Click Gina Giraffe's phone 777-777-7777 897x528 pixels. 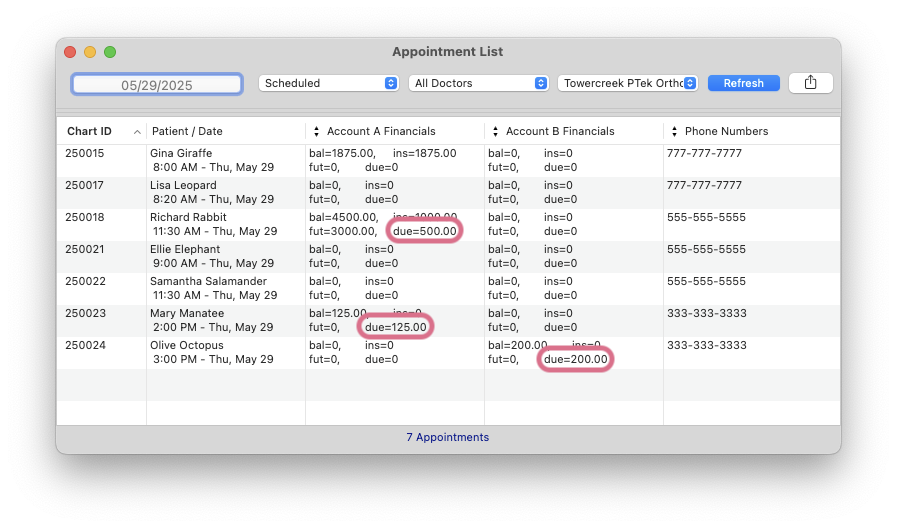(704, 153)
